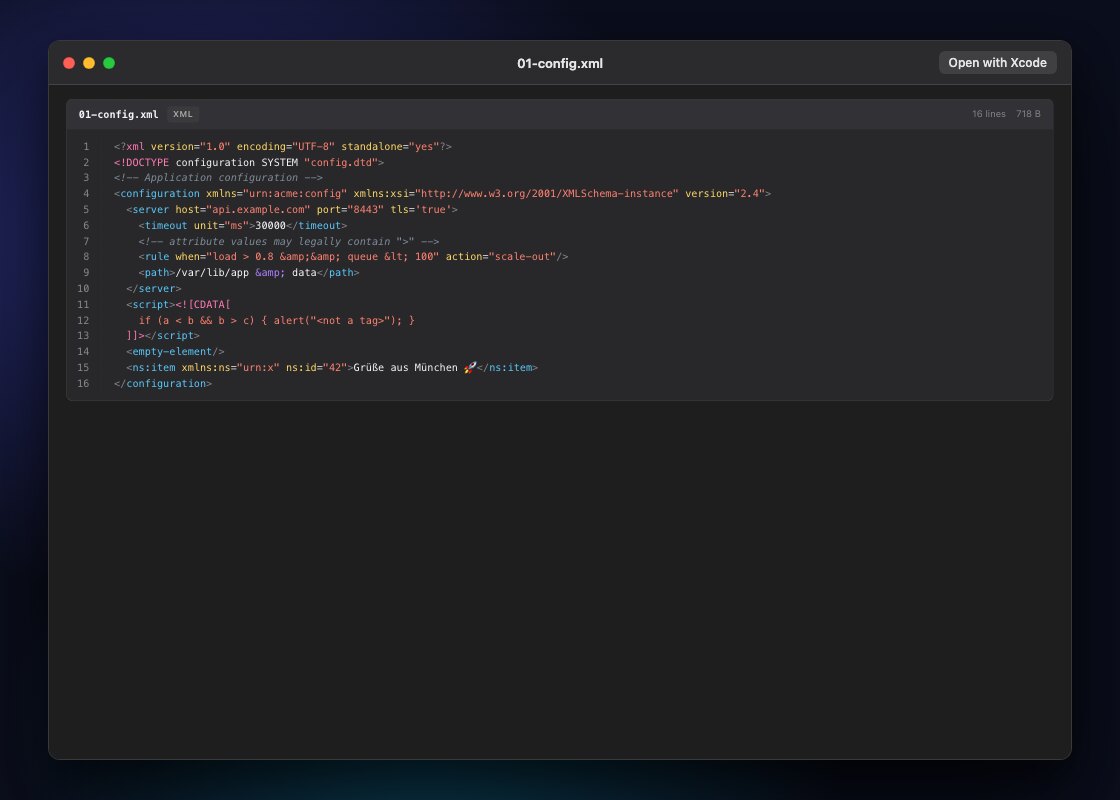Click the XML language badge
1120x800 pixels.
pyautogui.click(x=183, y=114)
